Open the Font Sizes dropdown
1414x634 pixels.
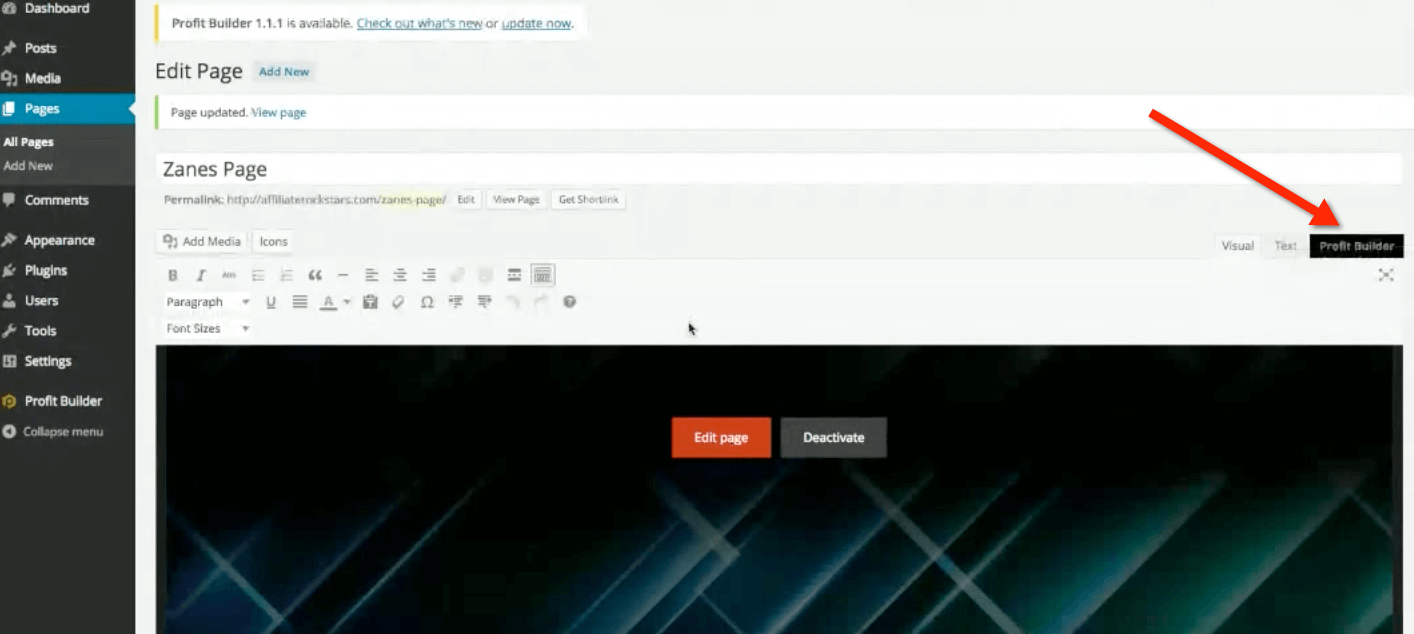point(208,328)
